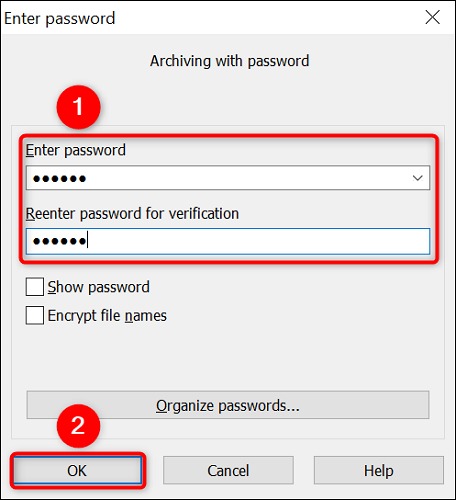
Task: Tick the Encrypt file names checkbox square
Action: (35, 315)
